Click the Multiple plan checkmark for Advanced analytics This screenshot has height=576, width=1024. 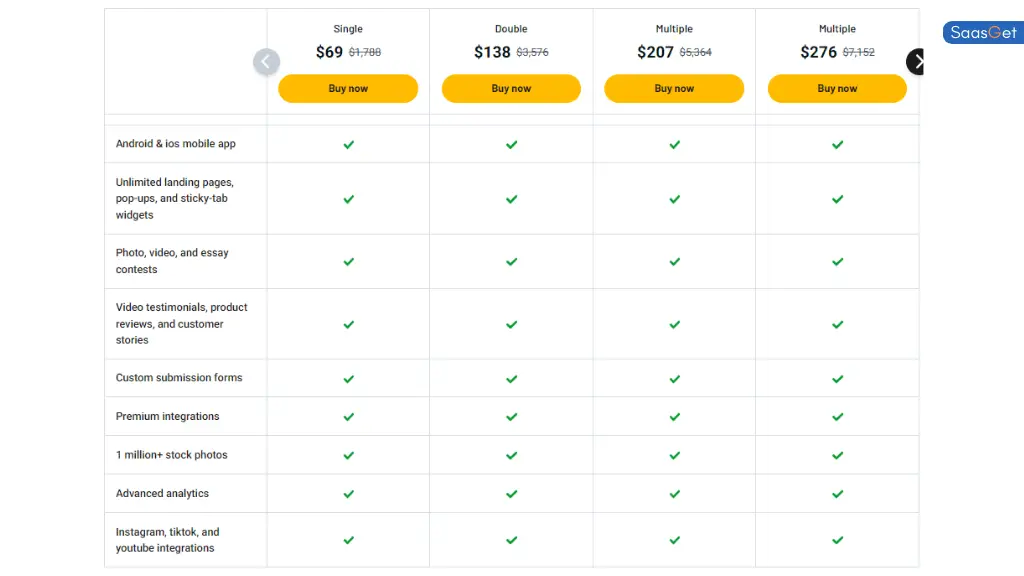tap(674, 493)
